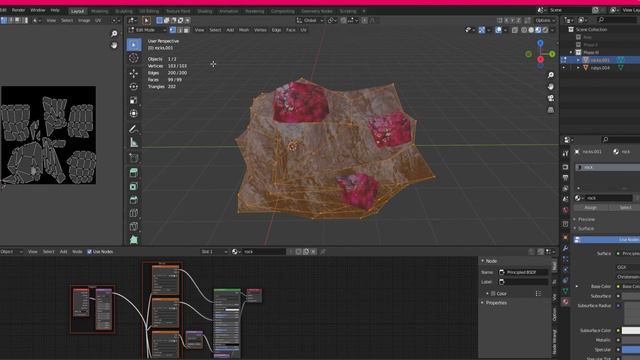640x360 pixels.
Task: Toggle X-ray display in viewport header
Action: click(x=515, y=30)
